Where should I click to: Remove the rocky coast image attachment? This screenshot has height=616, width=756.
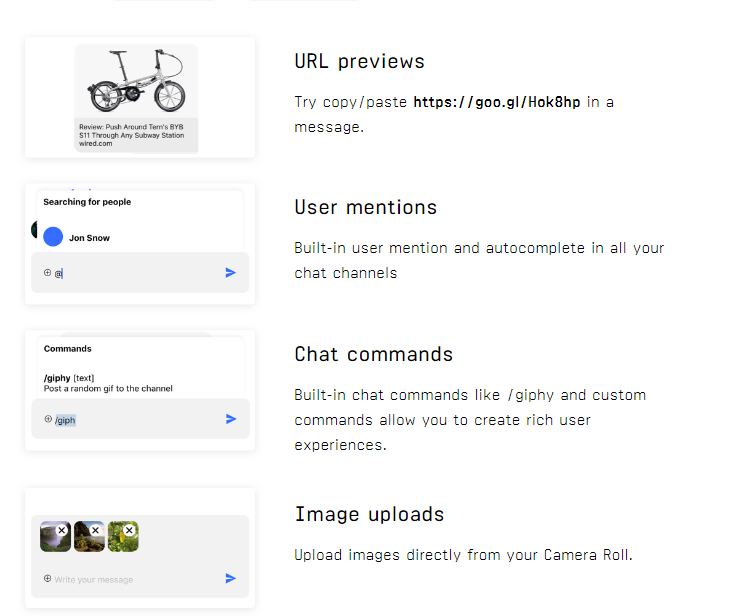coord(96,530)
